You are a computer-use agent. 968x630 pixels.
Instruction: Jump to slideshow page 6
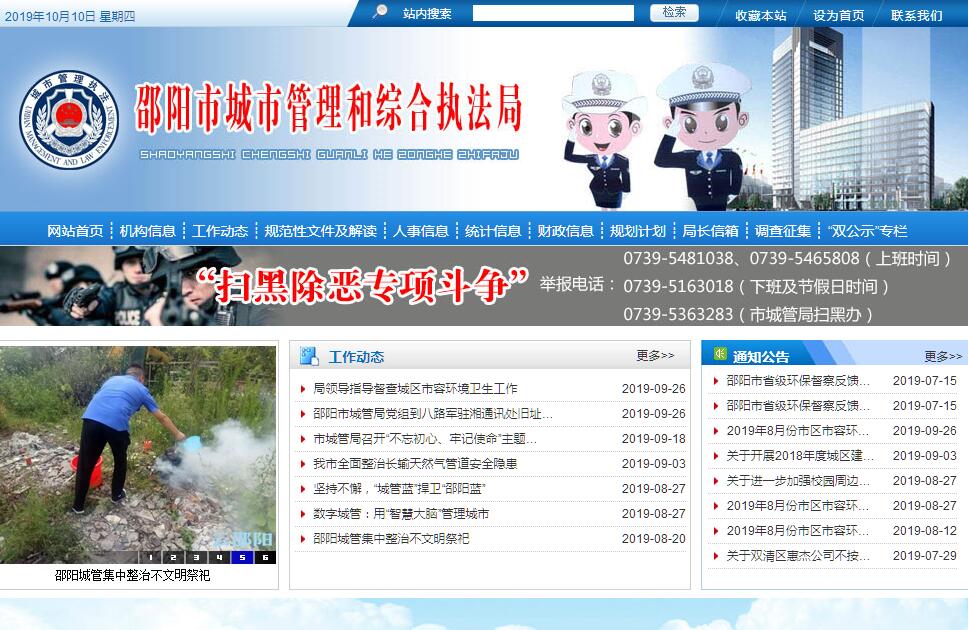tap(265, 557)
